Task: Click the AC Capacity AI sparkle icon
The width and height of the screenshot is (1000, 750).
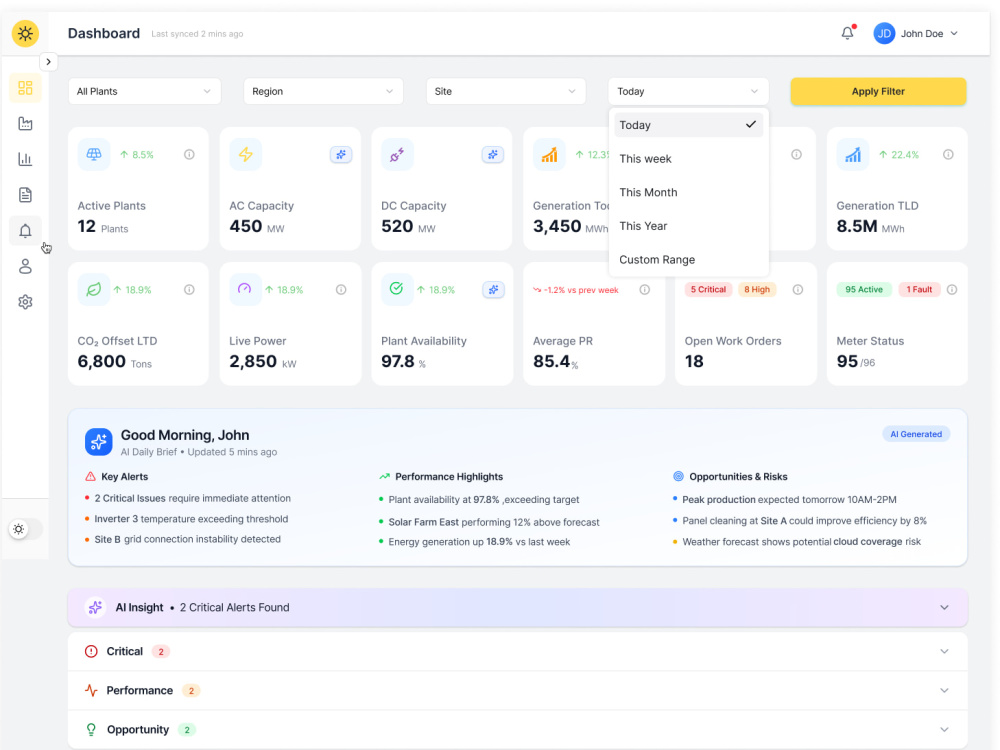Action: [x=341, y=154]
